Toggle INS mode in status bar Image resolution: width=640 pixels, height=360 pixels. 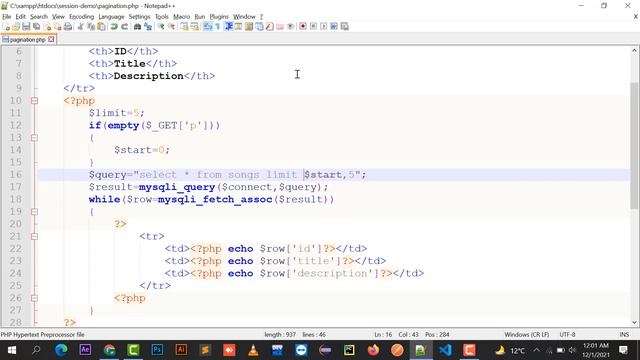tap(624, 335)
